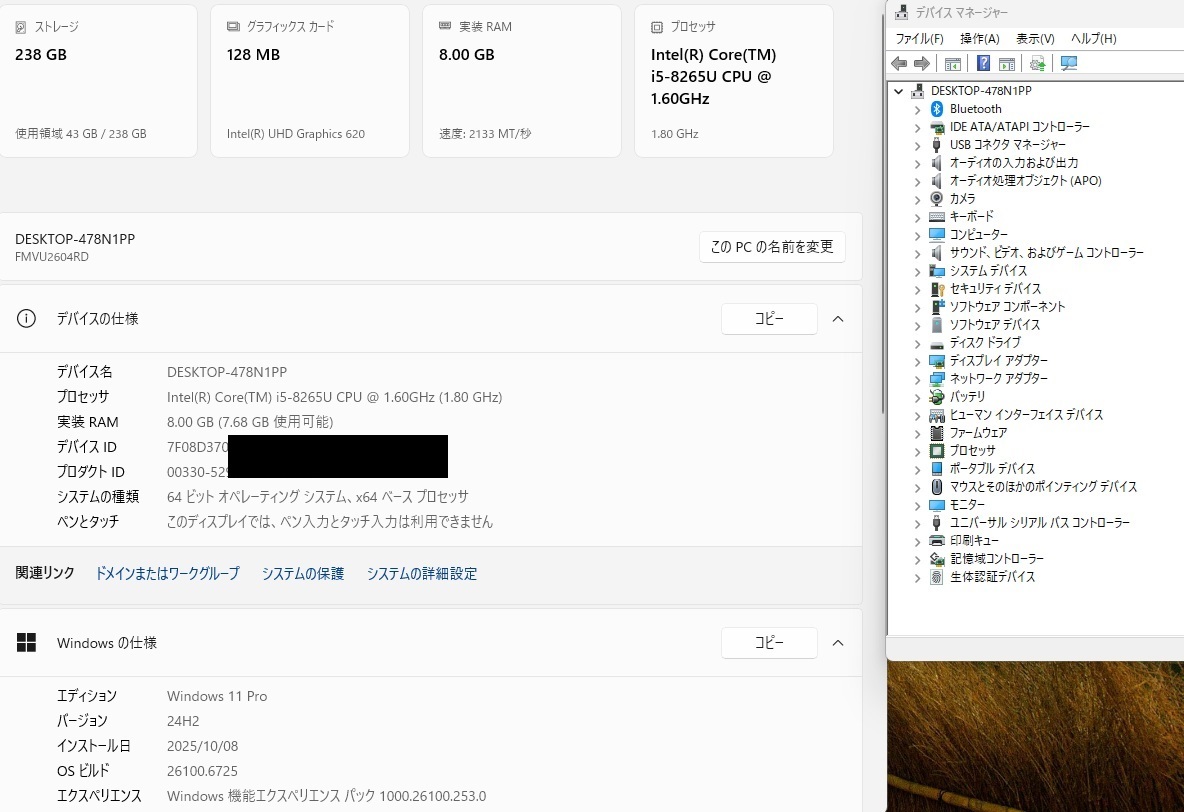Expand the オーディオの入力および出力 node
This screenshot has width=1184, height=812.
[917, 163]
